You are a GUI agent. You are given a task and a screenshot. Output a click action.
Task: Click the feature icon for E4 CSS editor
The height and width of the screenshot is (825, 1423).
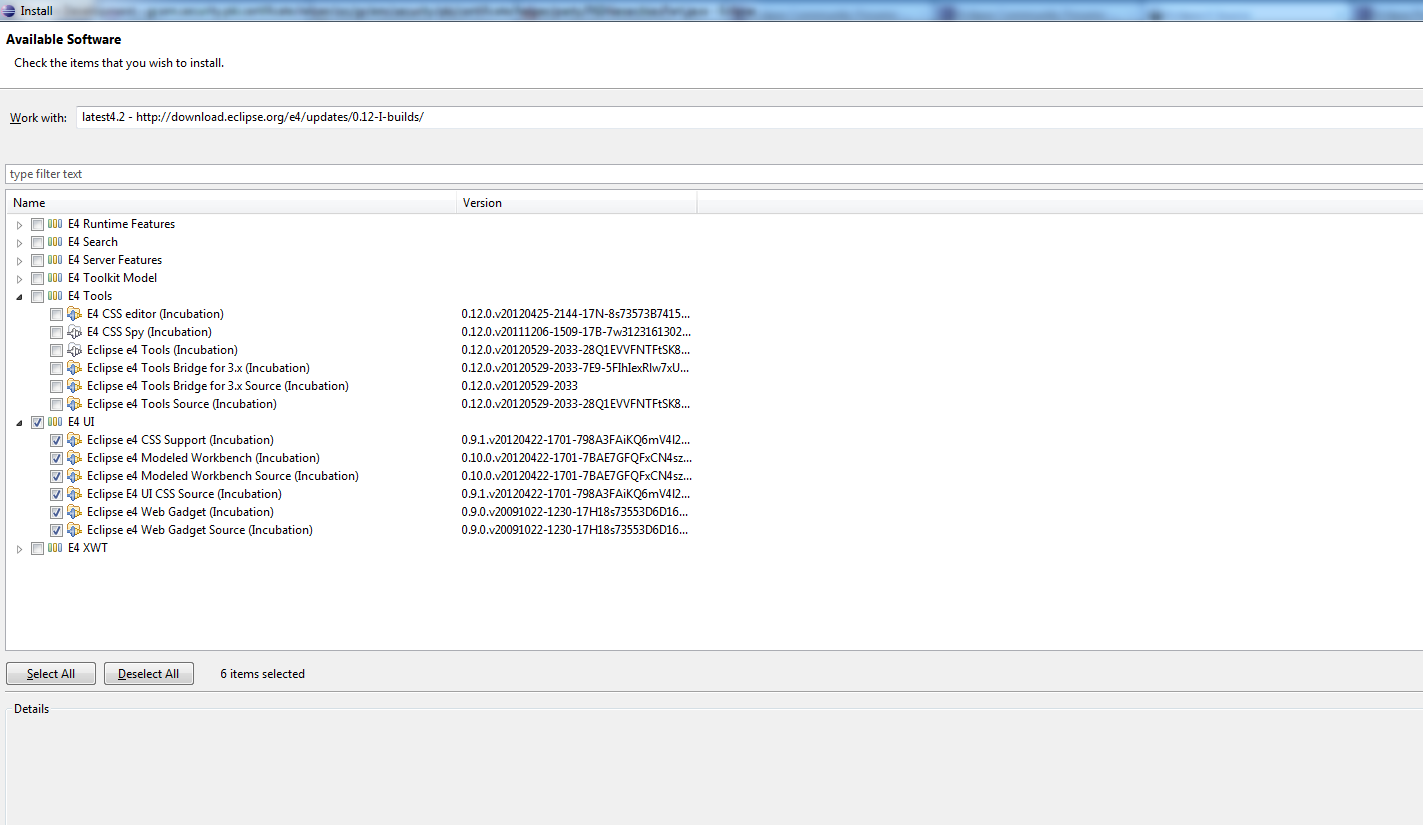coord(74,314)
